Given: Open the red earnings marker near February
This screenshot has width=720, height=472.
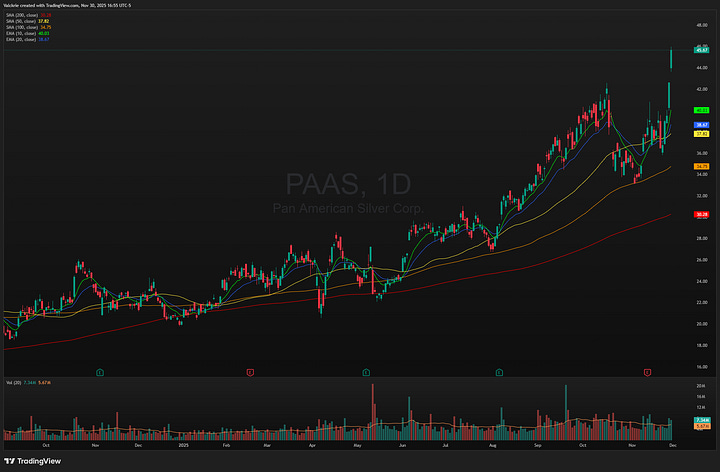Looking at the screenshot, I should tap(250, 372).
